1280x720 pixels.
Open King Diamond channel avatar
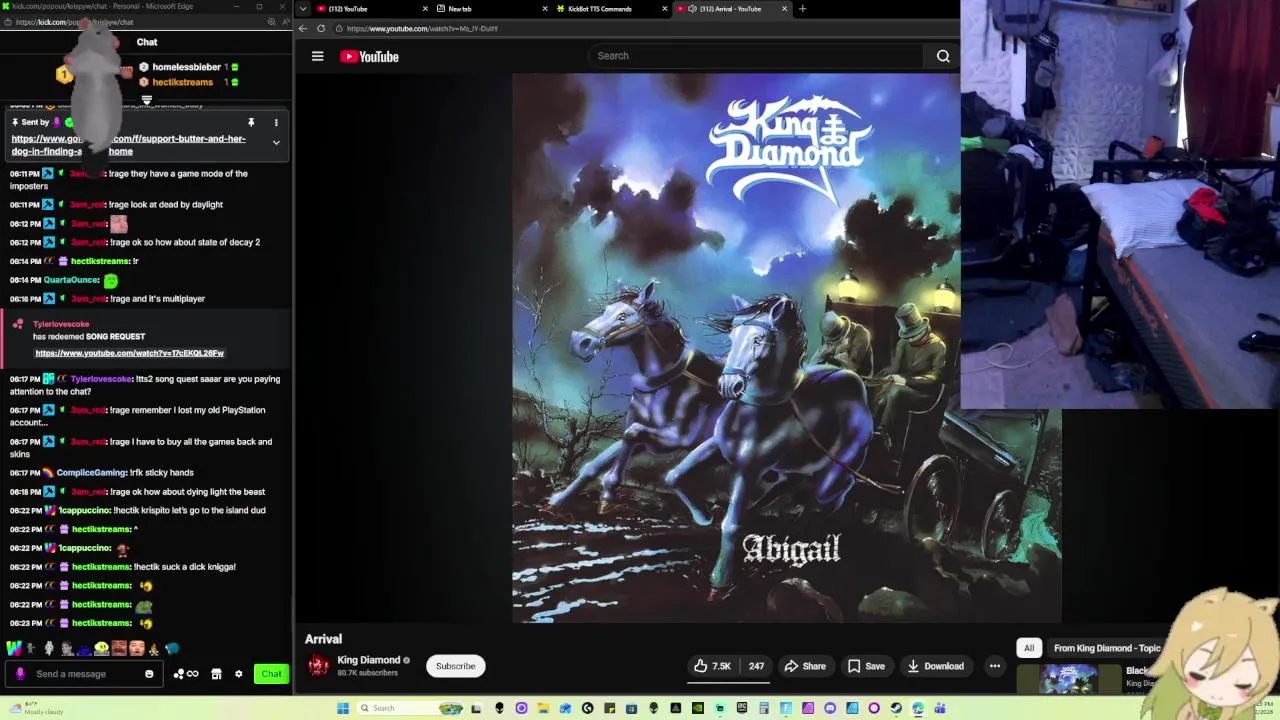coord(318,666)
